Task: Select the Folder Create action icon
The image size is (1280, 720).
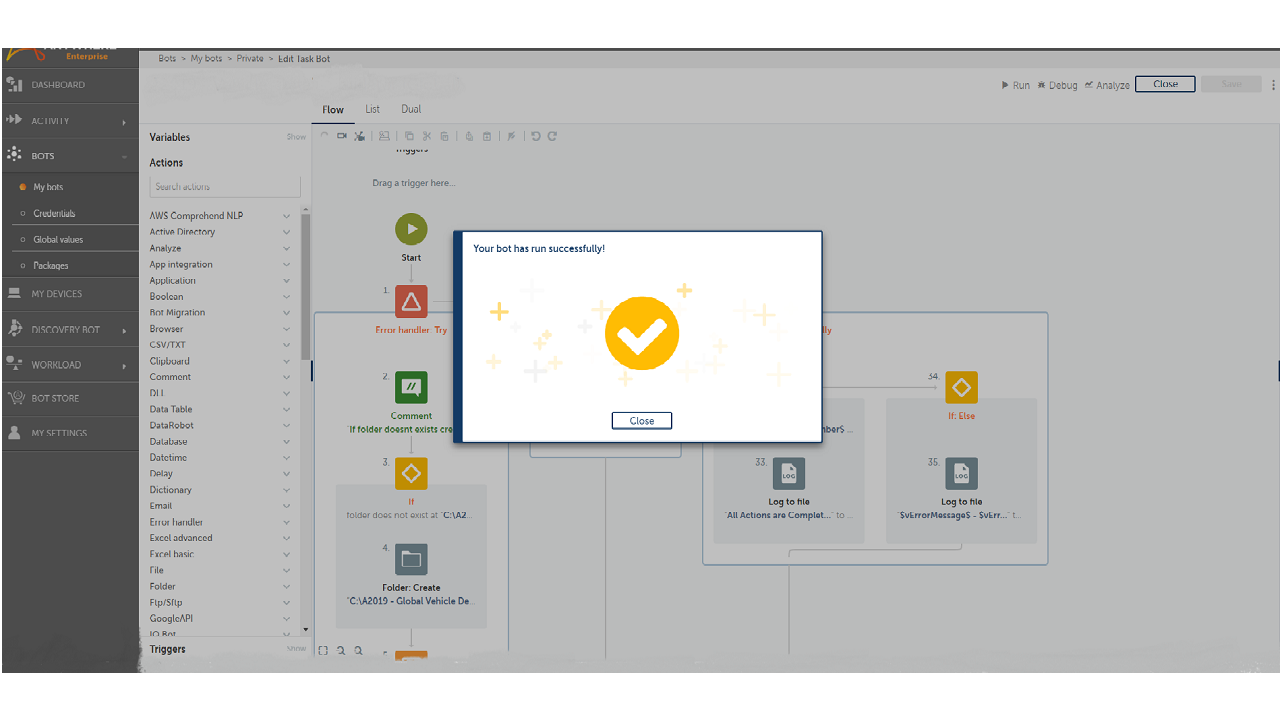Action: pyautogui.click(x=411, y=559)
